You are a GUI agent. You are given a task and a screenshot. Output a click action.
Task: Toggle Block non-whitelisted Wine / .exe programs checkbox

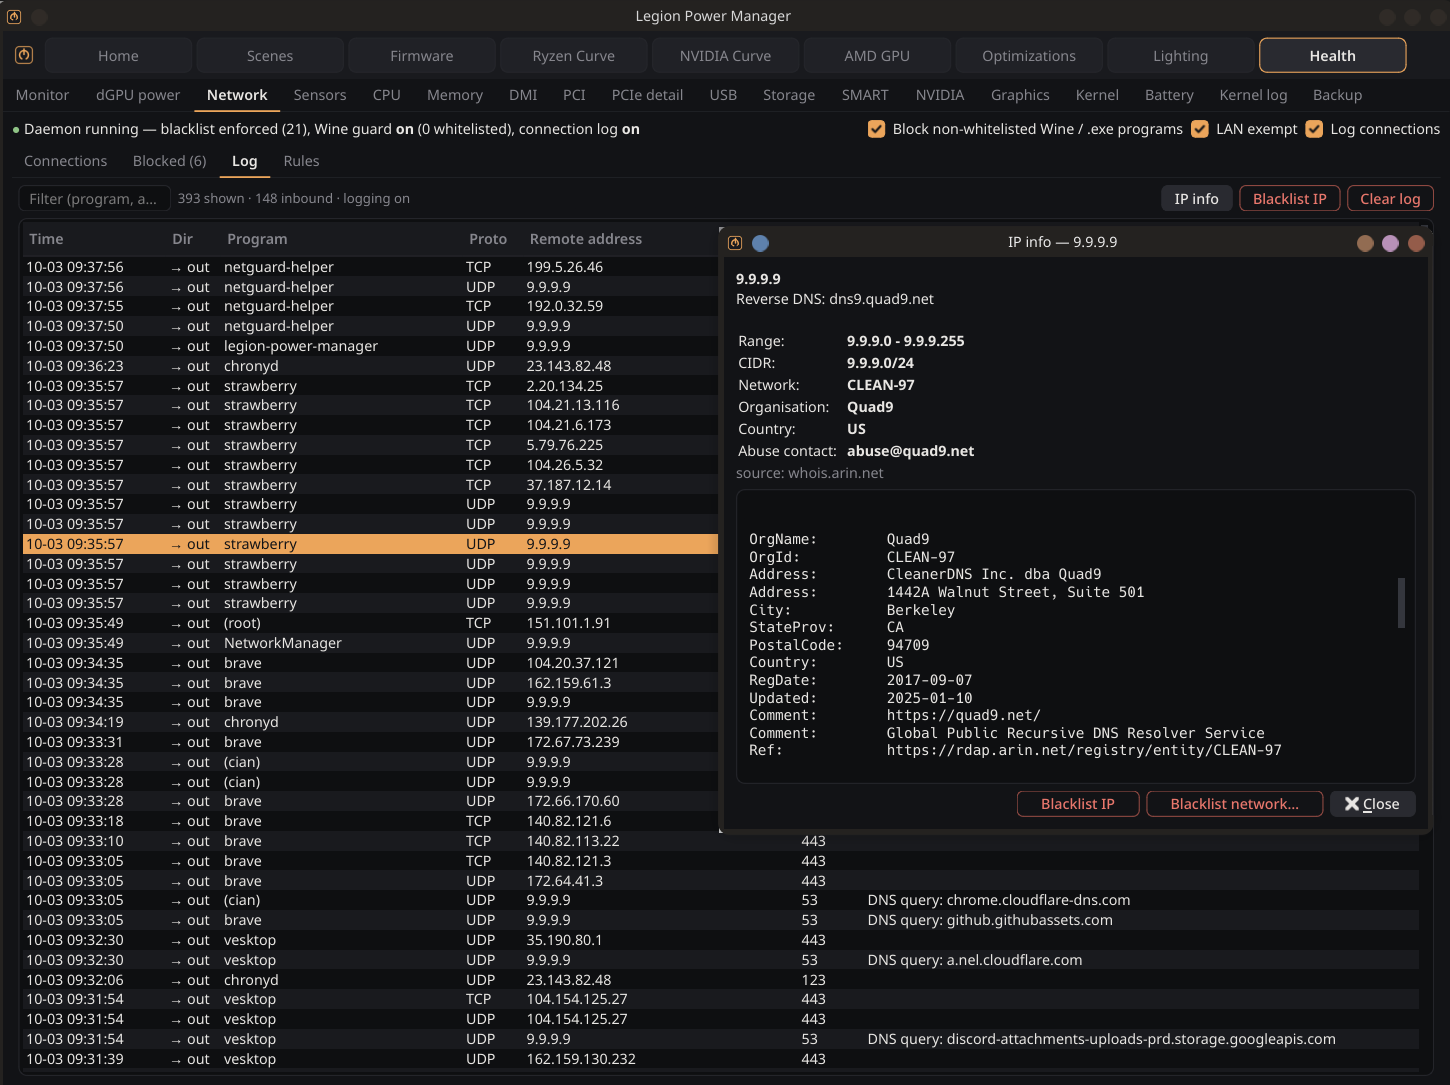click(876, 129)
